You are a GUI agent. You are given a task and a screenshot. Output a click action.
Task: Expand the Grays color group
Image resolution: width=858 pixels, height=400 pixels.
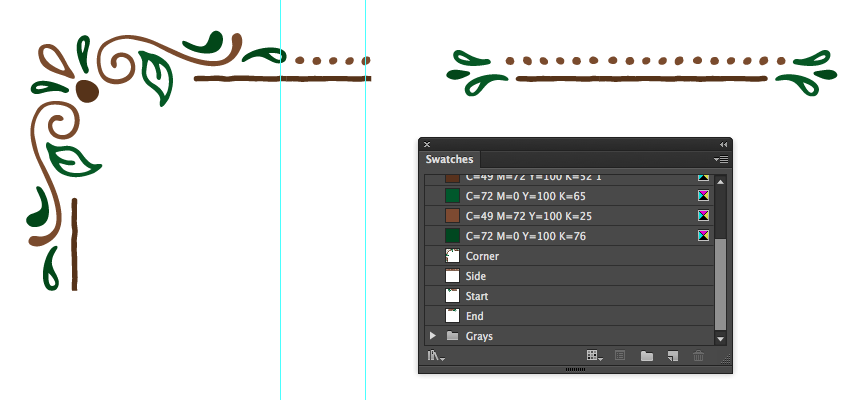(x=433, y=336)
